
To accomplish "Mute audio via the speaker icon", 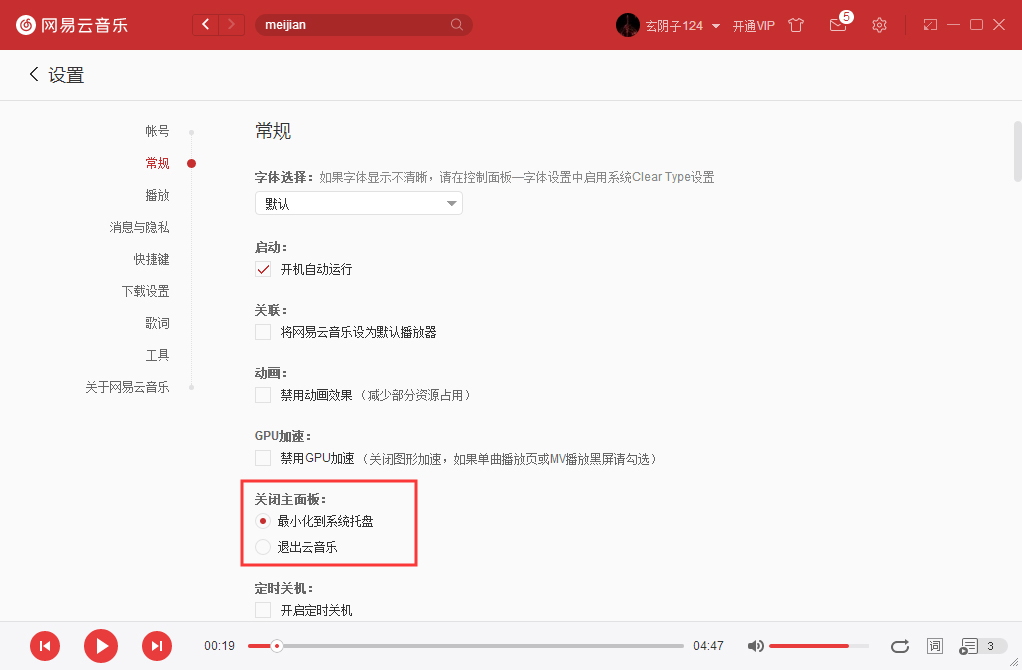I will click(x=755, y=646).
